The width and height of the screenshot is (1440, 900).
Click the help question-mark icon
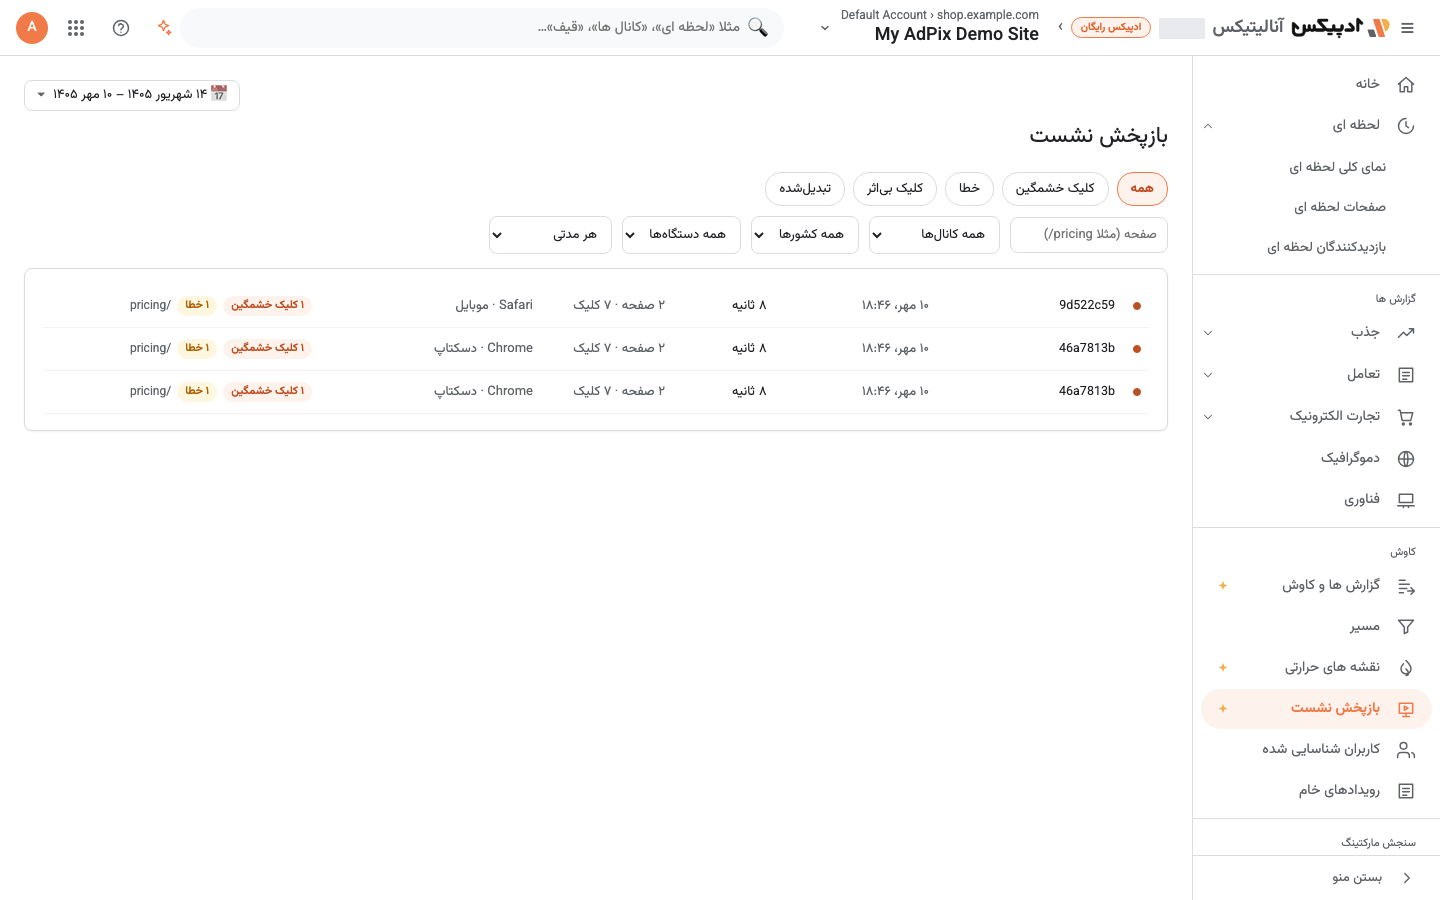(x=121, y=28)
